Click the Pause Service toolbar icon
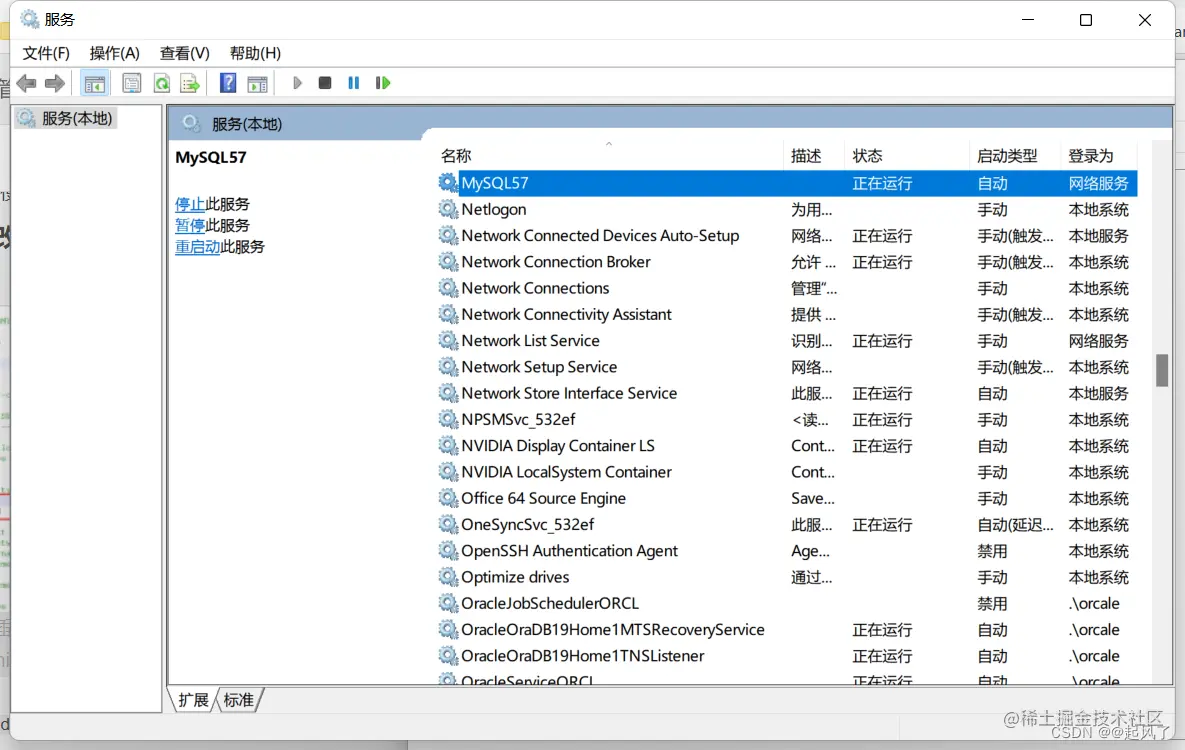 coord(353,83)
